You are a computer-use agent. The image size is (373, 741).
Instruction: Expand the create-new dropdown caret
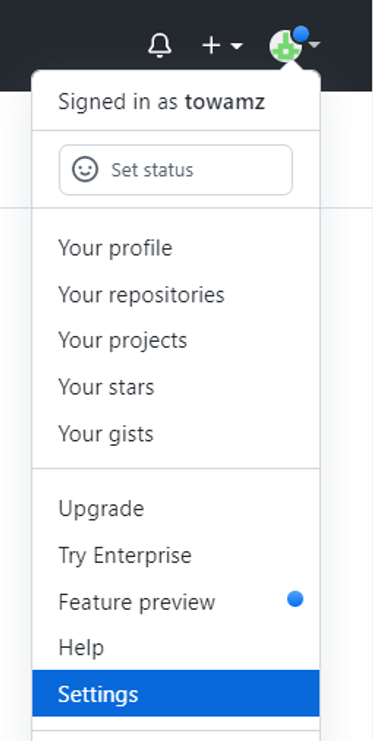pyautogui.click(x=236, y=46)
